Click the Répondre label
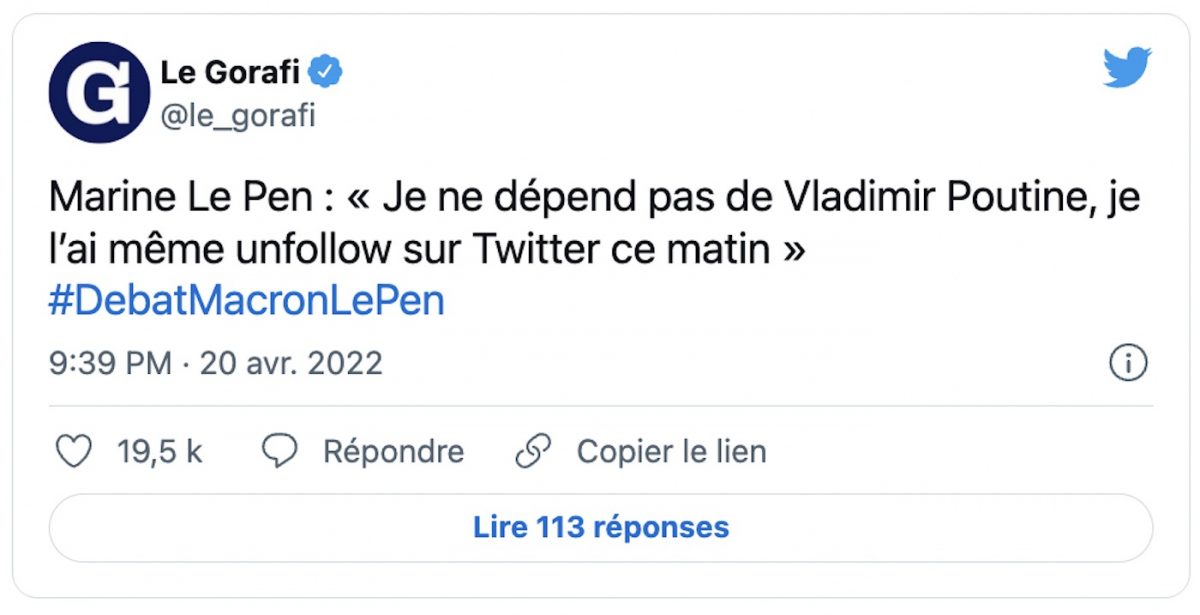The width and height of the screenshot is (1200, 615). pyautogui.click(x=392, y=451)
